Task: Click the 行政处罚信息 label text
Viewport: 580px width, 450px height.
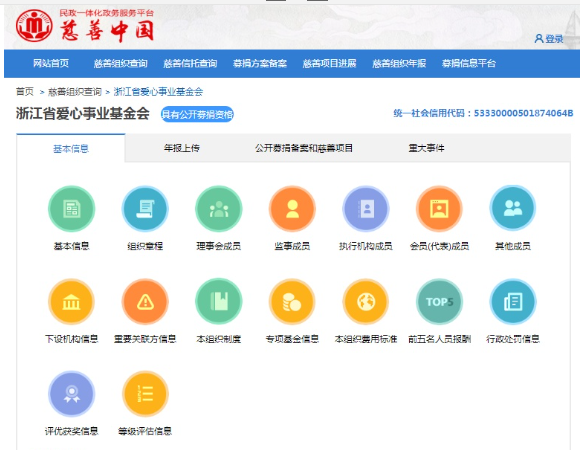Action: coord(513,339)
